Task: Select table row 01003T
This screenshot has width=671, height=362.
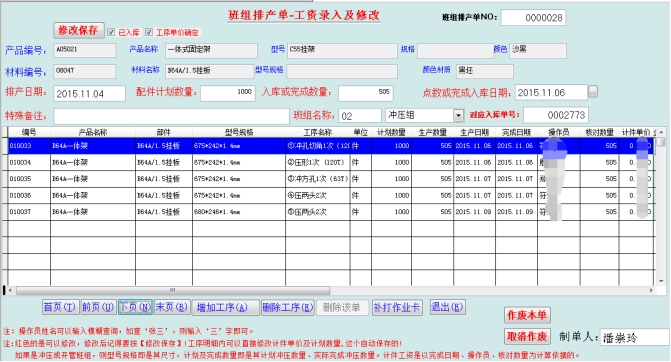Action: [330, 212]
